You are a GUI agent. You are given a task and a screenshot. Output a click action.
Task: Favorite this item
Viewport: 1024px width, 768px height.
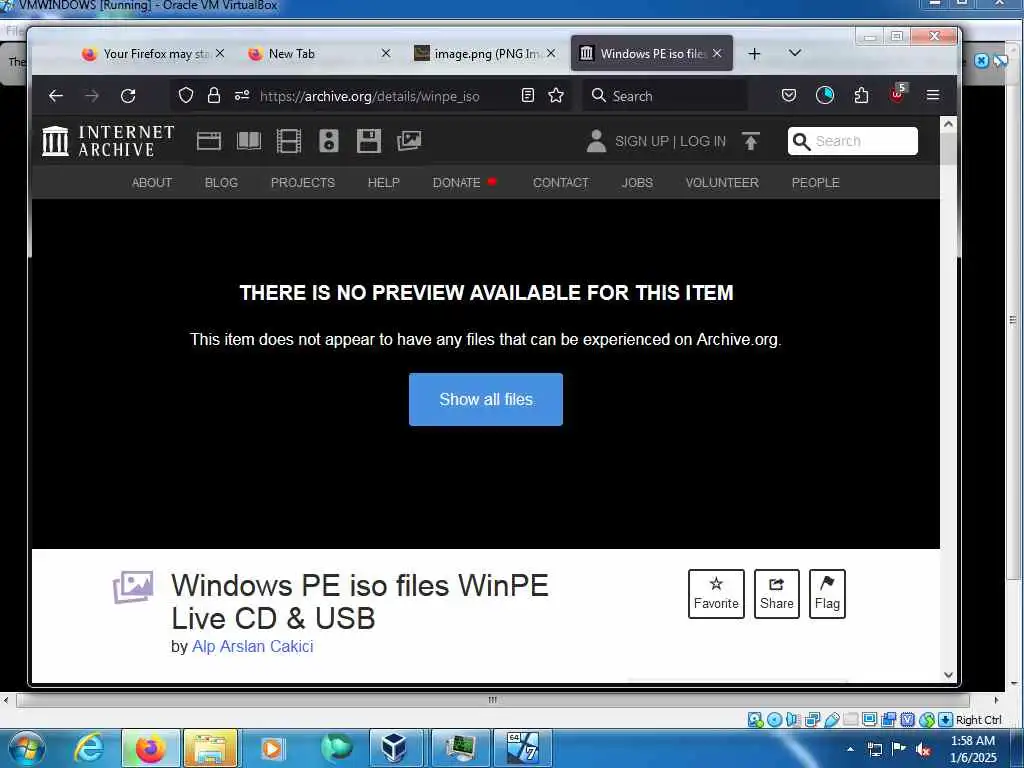(x=716, y=594)
